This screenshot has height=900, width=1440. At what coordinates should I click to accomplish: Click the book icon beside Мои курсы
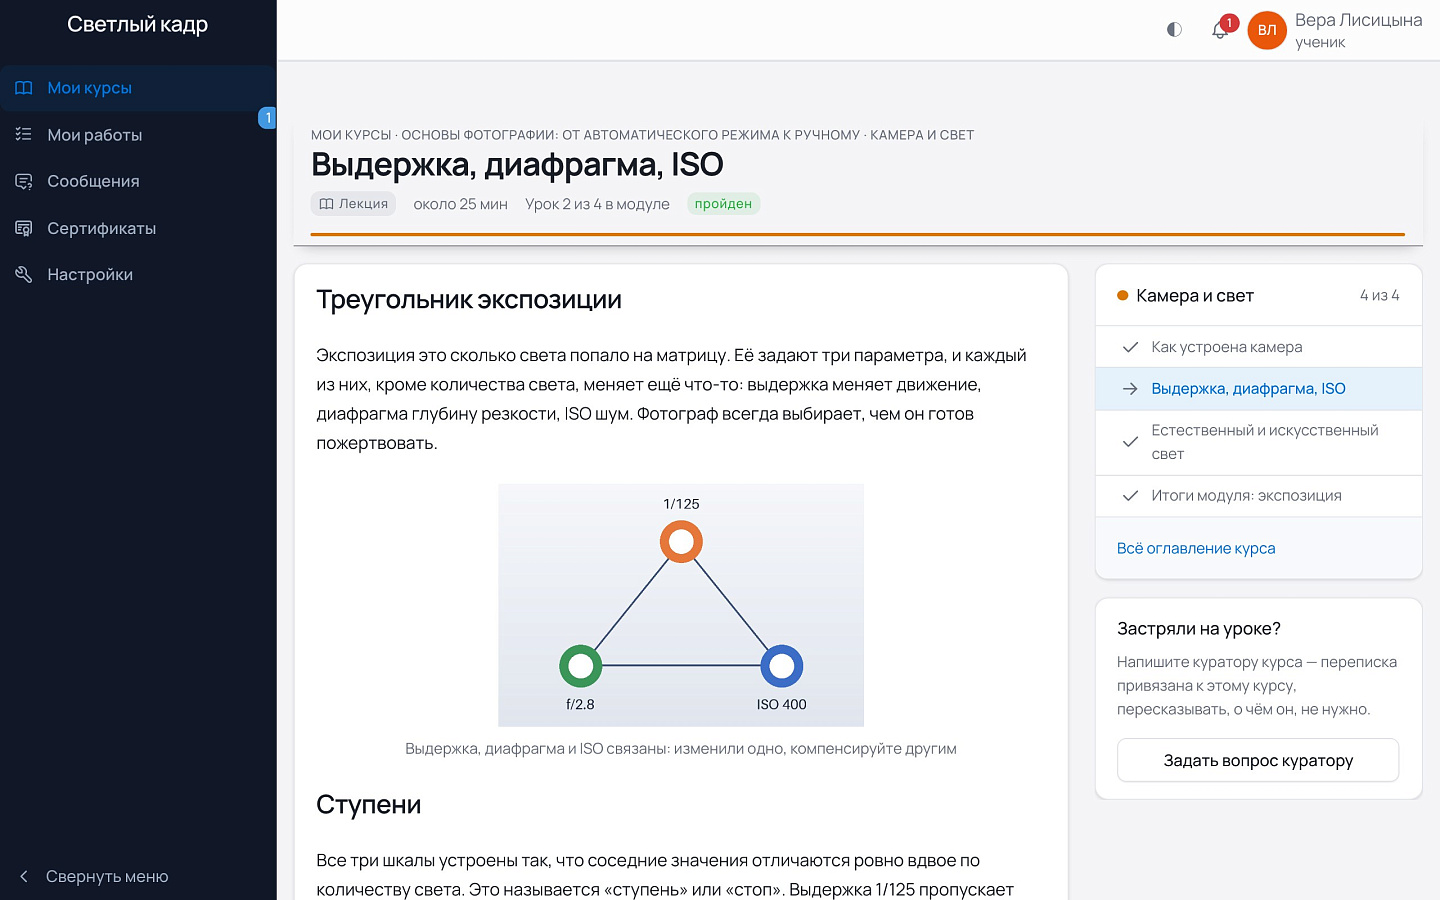(24, 88)
